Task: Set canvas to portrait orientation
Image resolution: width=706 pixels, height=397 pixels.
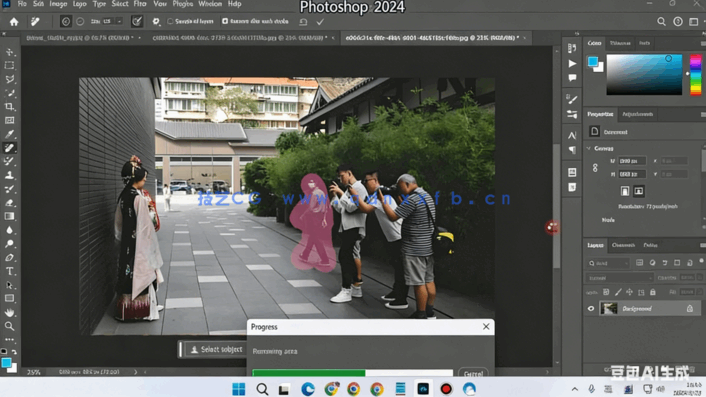Action: point(625,191)
